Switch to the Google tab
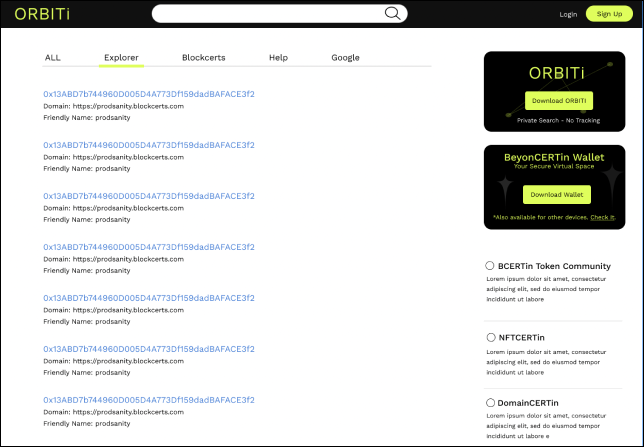644x447 pixels. tap(345, 58)
